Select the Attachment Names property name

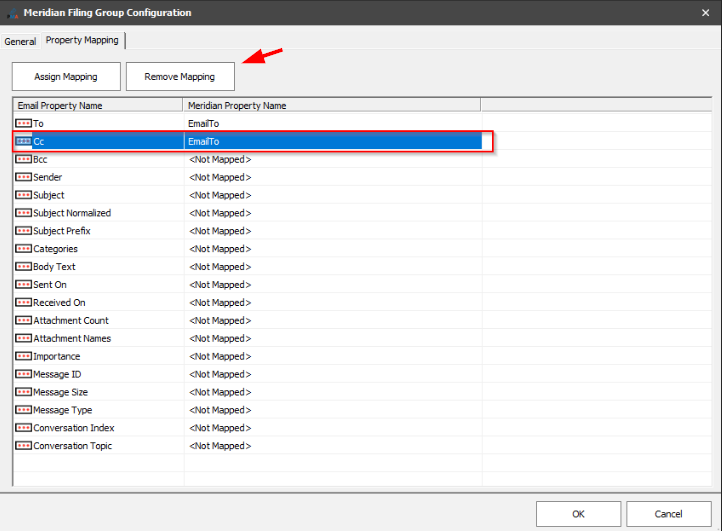click(x=72, y=338)
